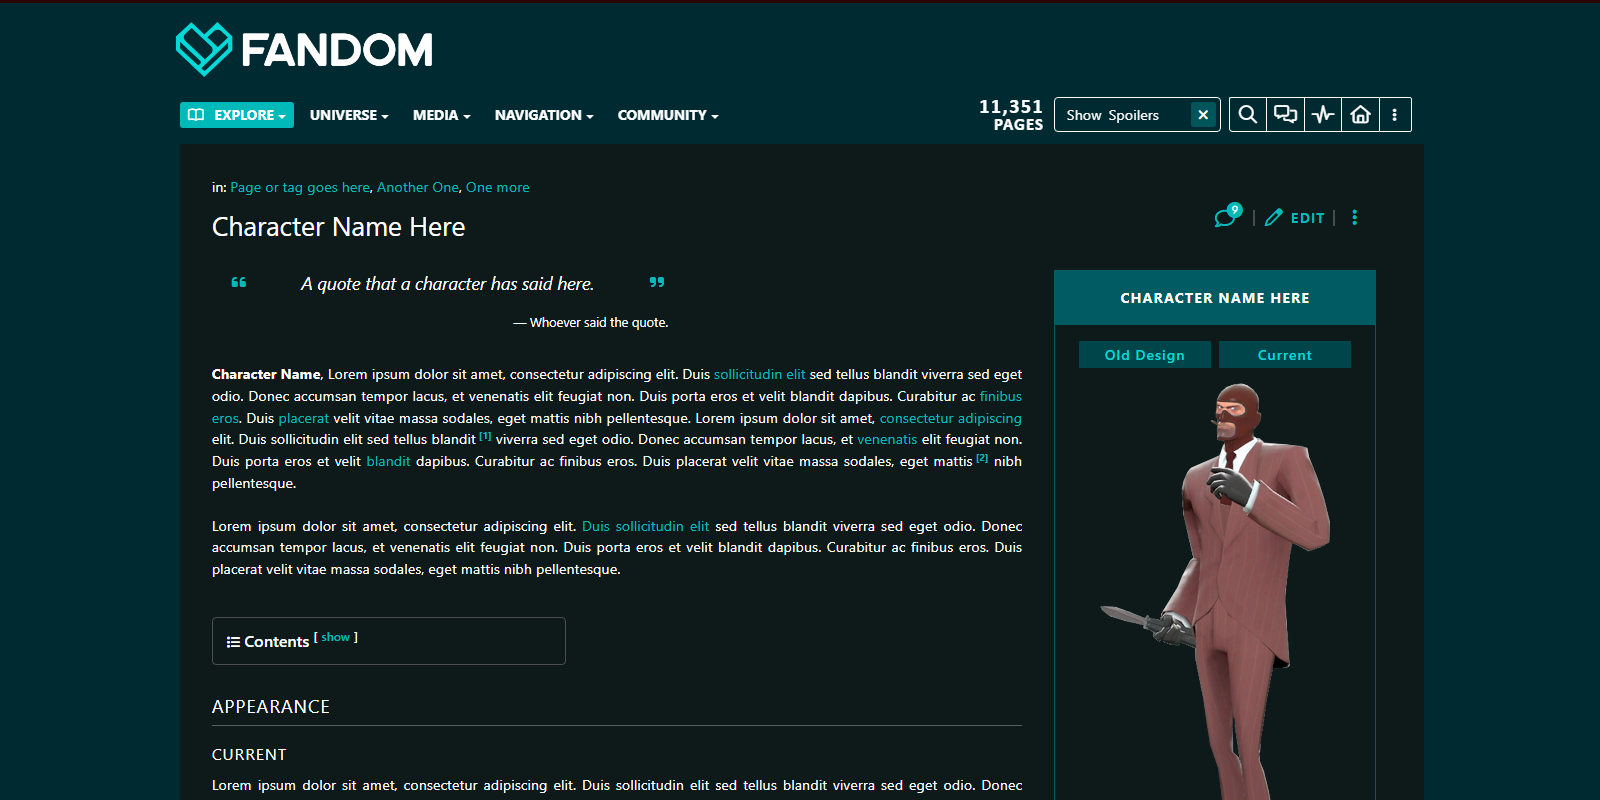Open the header three-dot more menu
1600x800 pixels.
click(x=1395, y=115)
